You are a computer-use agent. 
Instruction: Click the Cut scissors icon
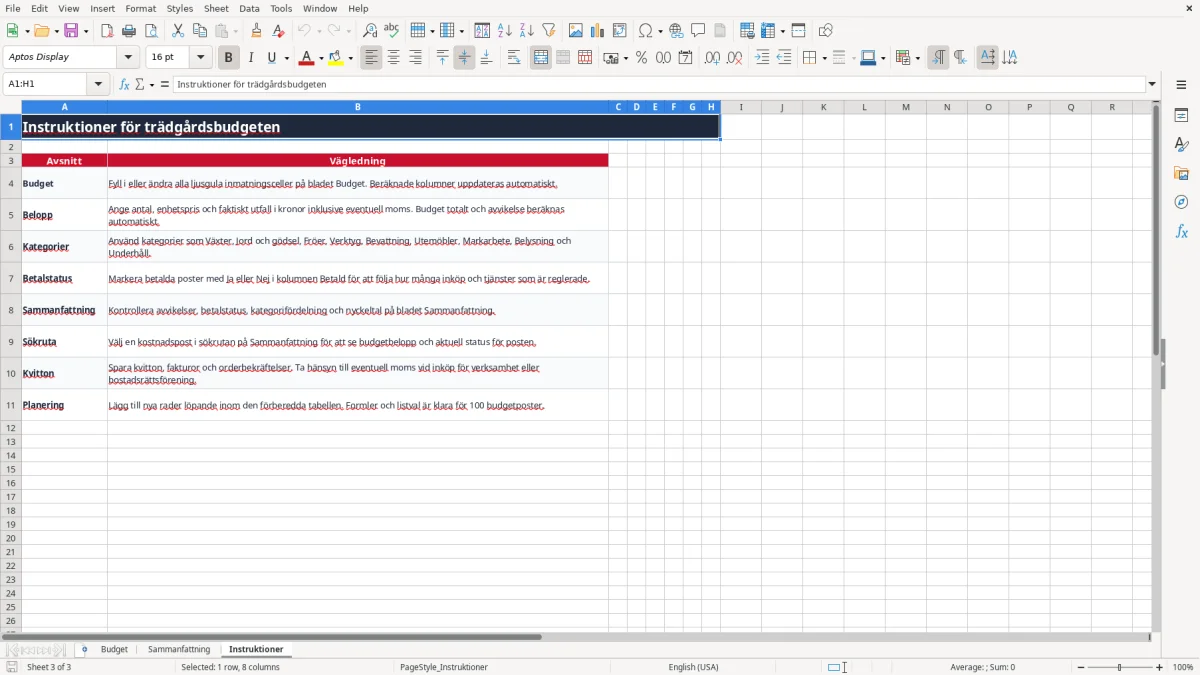[178, 31]
